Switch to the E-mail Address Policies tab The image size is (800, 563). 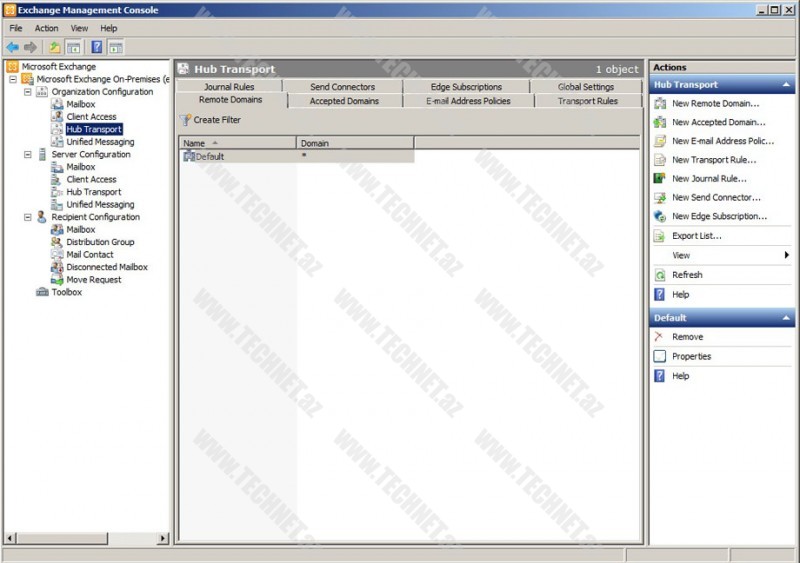click(468, 101)
